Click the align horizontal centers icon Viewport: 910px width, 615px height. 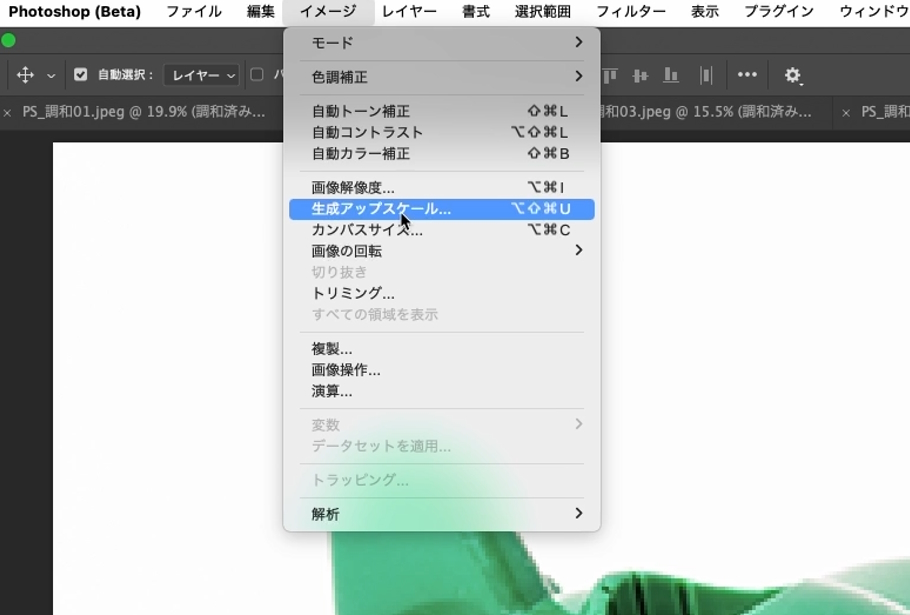[x=640, y=75]
